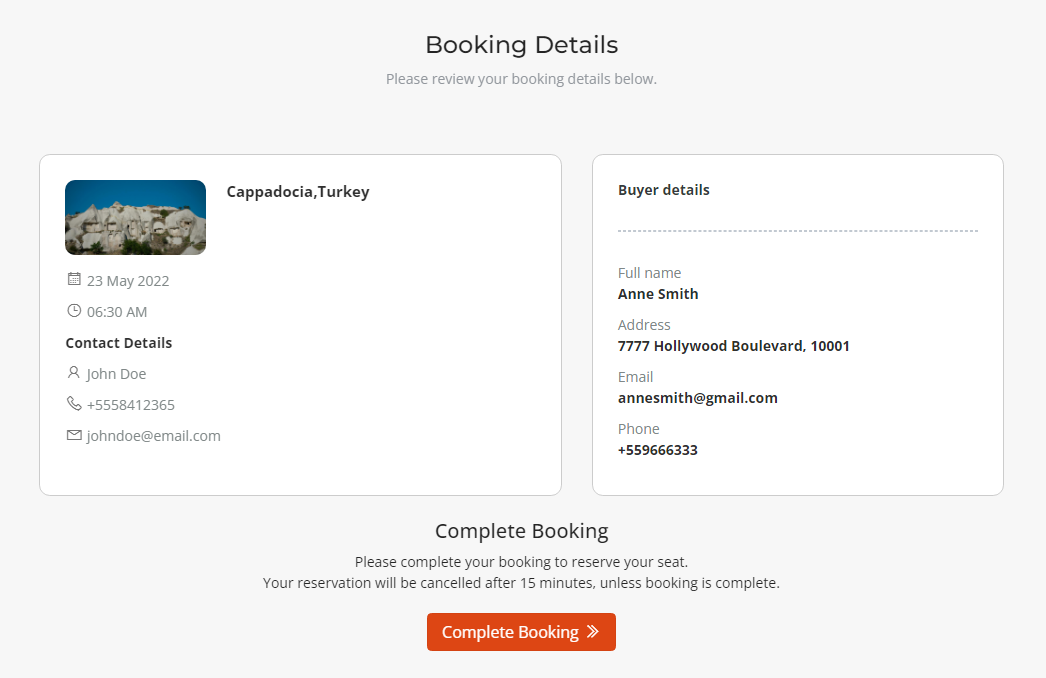Click the Contact Details heading

coord(118,343)
